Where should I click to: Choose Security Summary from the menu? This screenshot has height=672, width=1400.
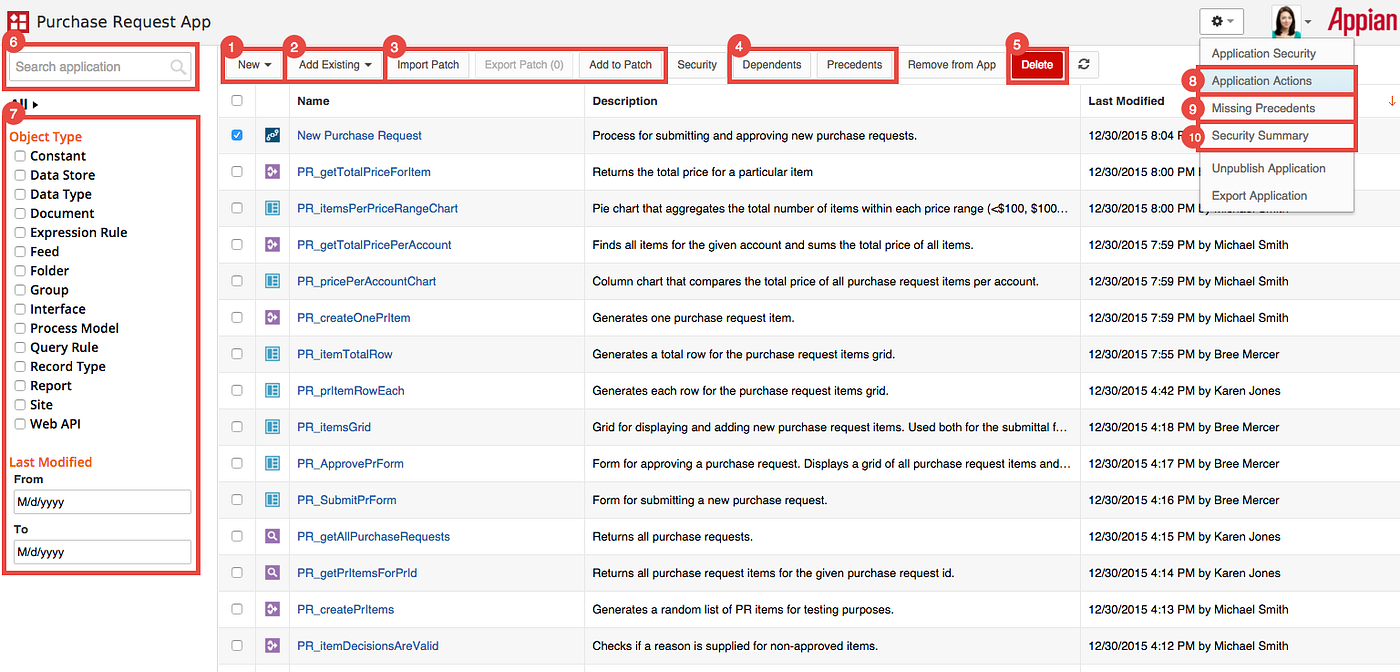pos(1276,135)
